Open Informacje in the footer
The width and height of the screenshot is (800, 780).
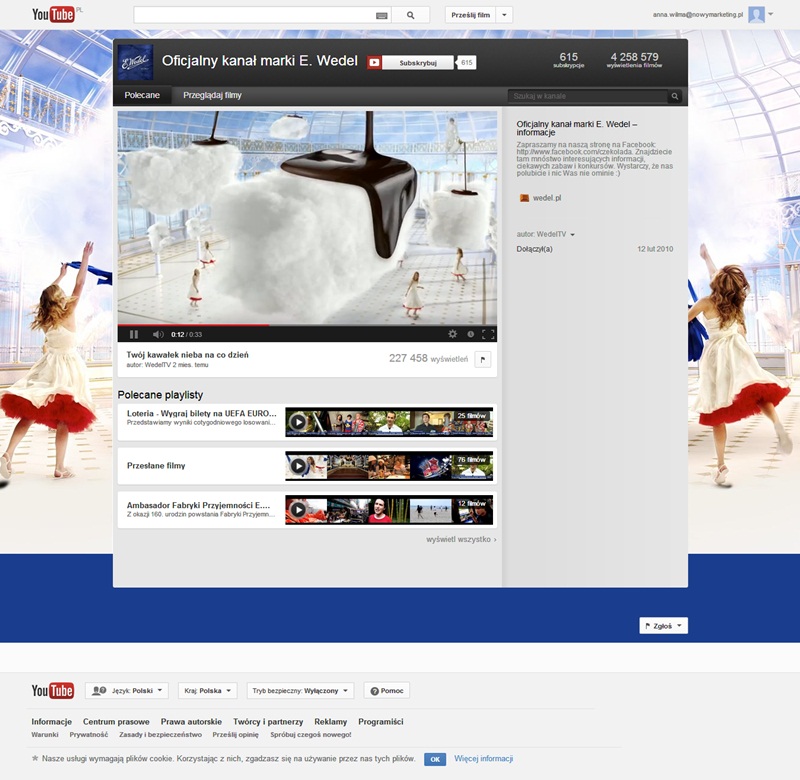52,722
